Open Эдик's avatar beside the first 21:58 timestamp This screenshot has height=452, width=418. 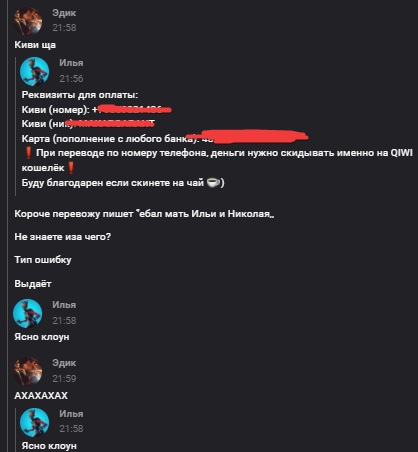click(x=28, y=21)
